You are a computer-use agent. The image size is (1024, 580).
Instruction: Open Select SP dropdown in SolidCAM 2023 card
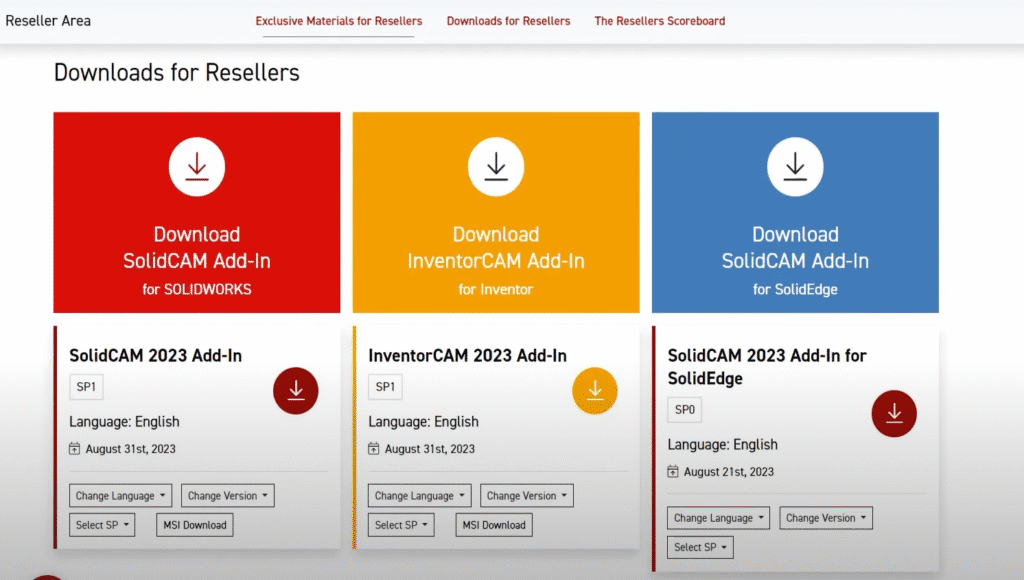[x=102, y=525]
